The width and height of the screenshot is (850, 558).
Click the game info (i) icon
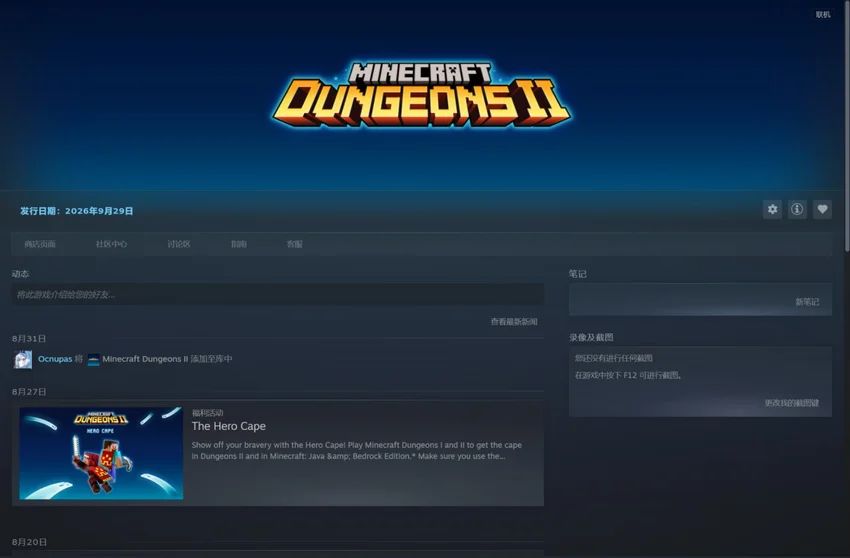[x=797, y=209]
